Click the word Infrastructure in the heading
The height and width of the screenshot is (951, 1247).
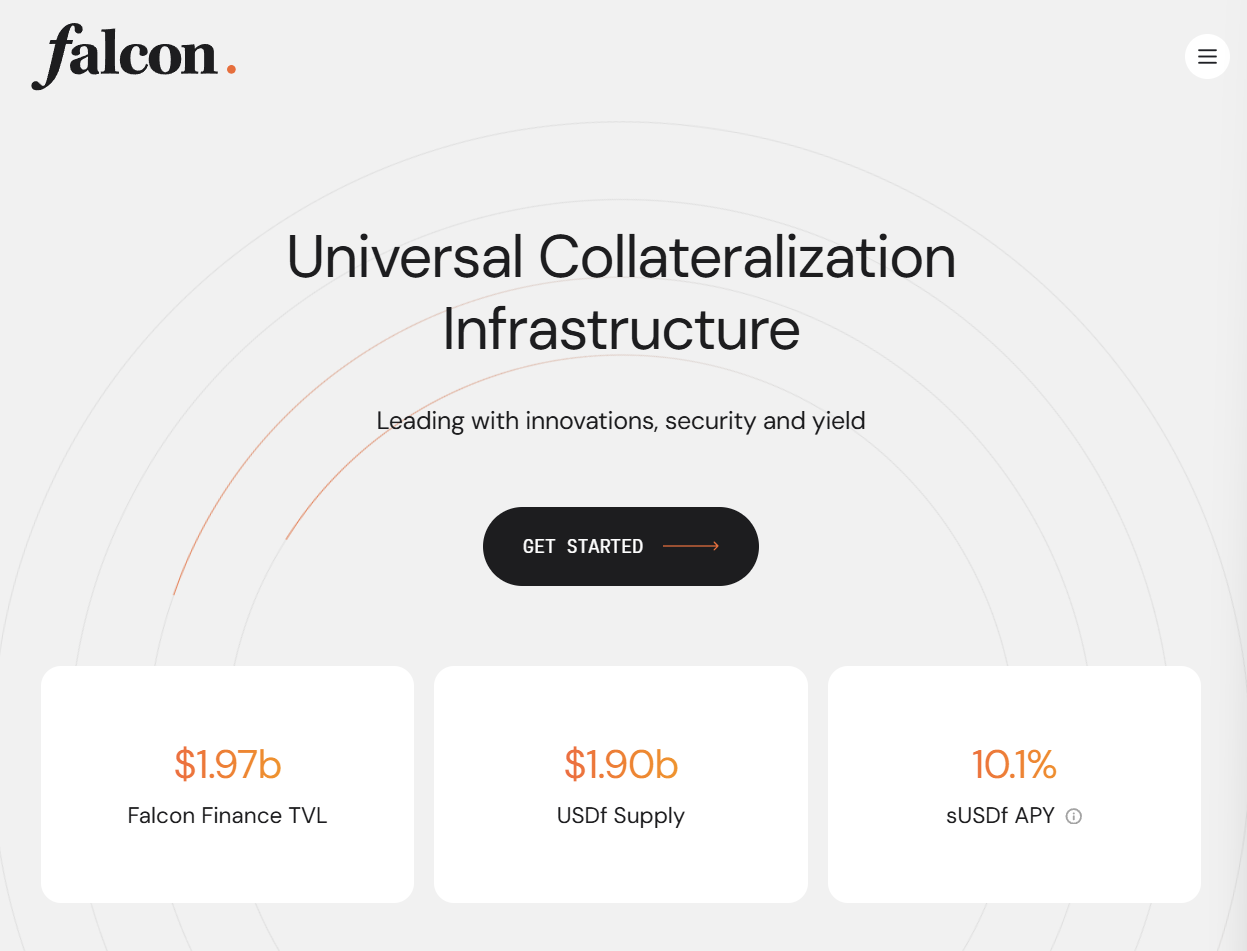tap(621, 330)
